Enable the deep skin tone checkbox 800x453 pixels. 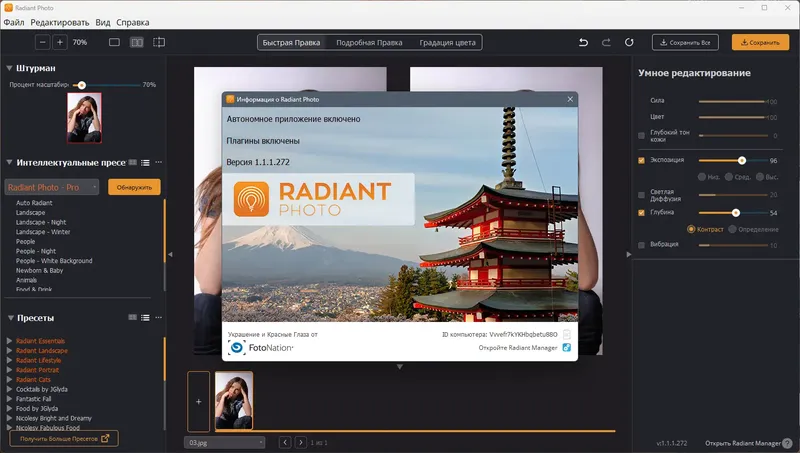[641, 136]
